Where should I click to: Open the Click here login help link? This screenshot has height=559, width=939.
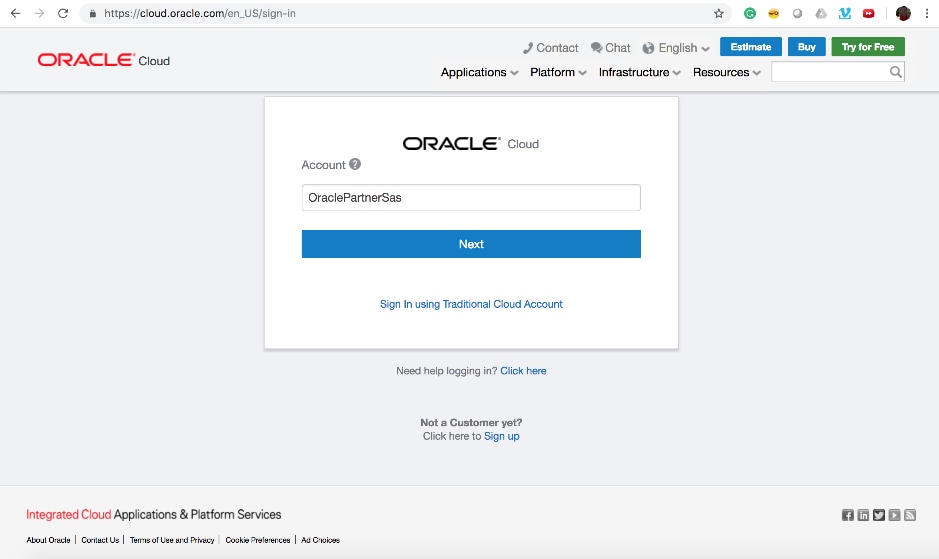click(523, 371)
